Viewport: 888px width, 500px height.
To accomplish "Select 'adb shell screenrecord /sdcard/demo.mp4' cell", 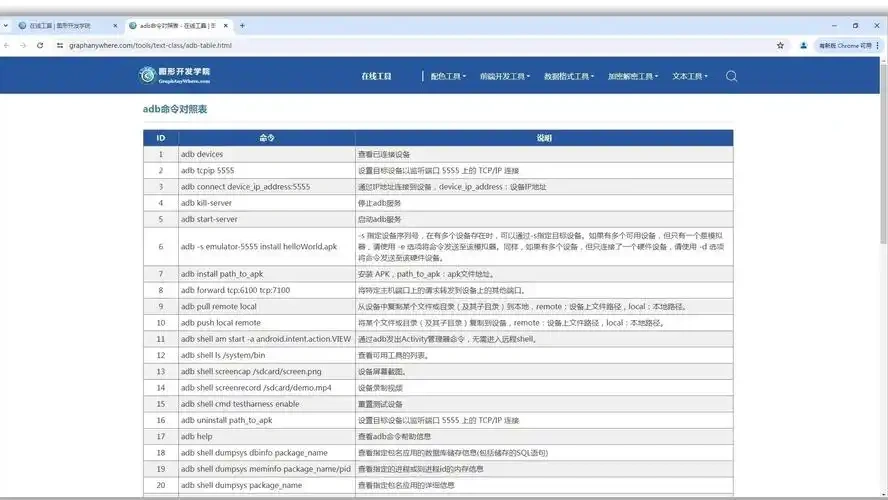I will pos(267,387).
